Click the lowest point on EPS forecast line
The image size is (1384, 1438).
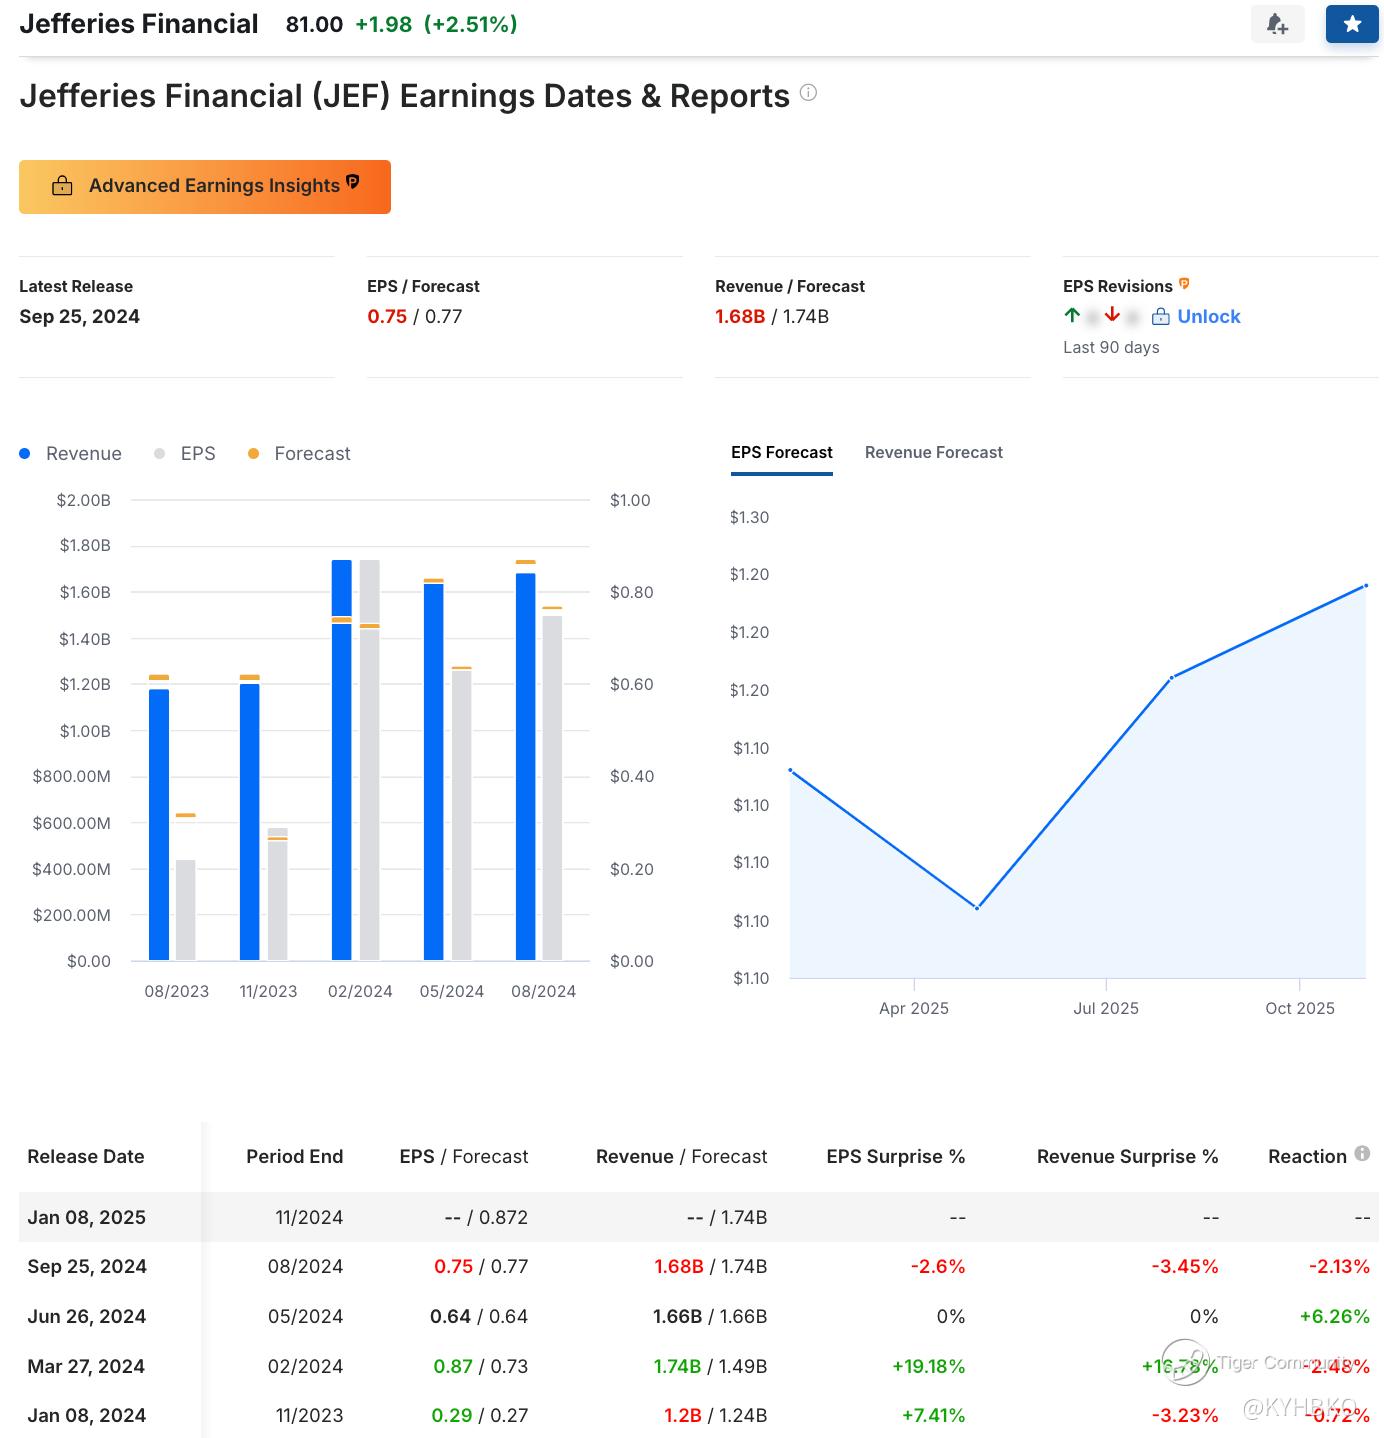point(977,907)
